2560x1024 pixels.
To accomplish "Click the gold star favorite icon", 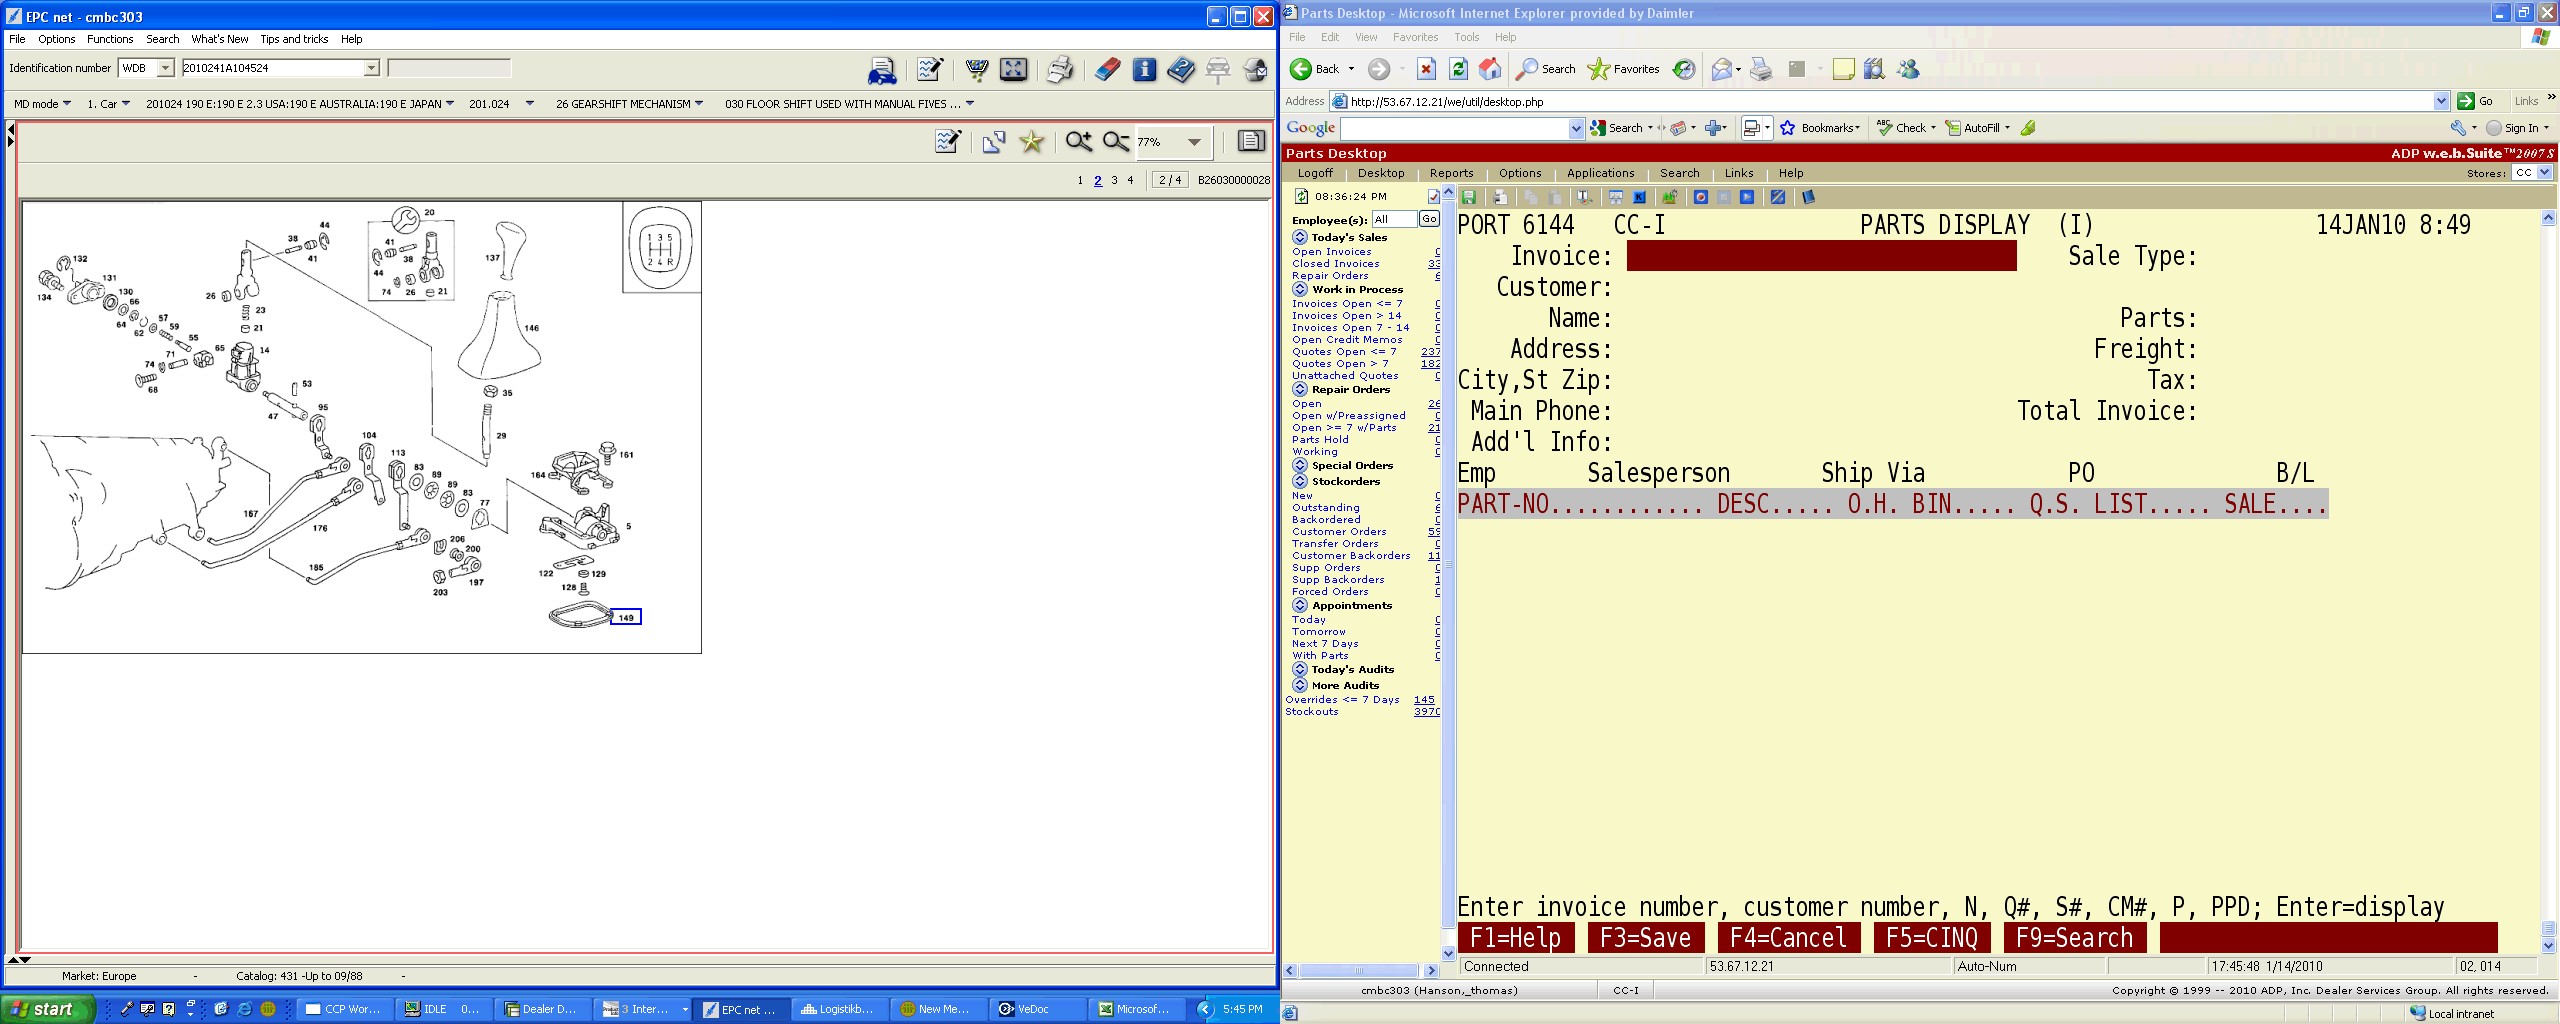I will (x=1031, y=142).
